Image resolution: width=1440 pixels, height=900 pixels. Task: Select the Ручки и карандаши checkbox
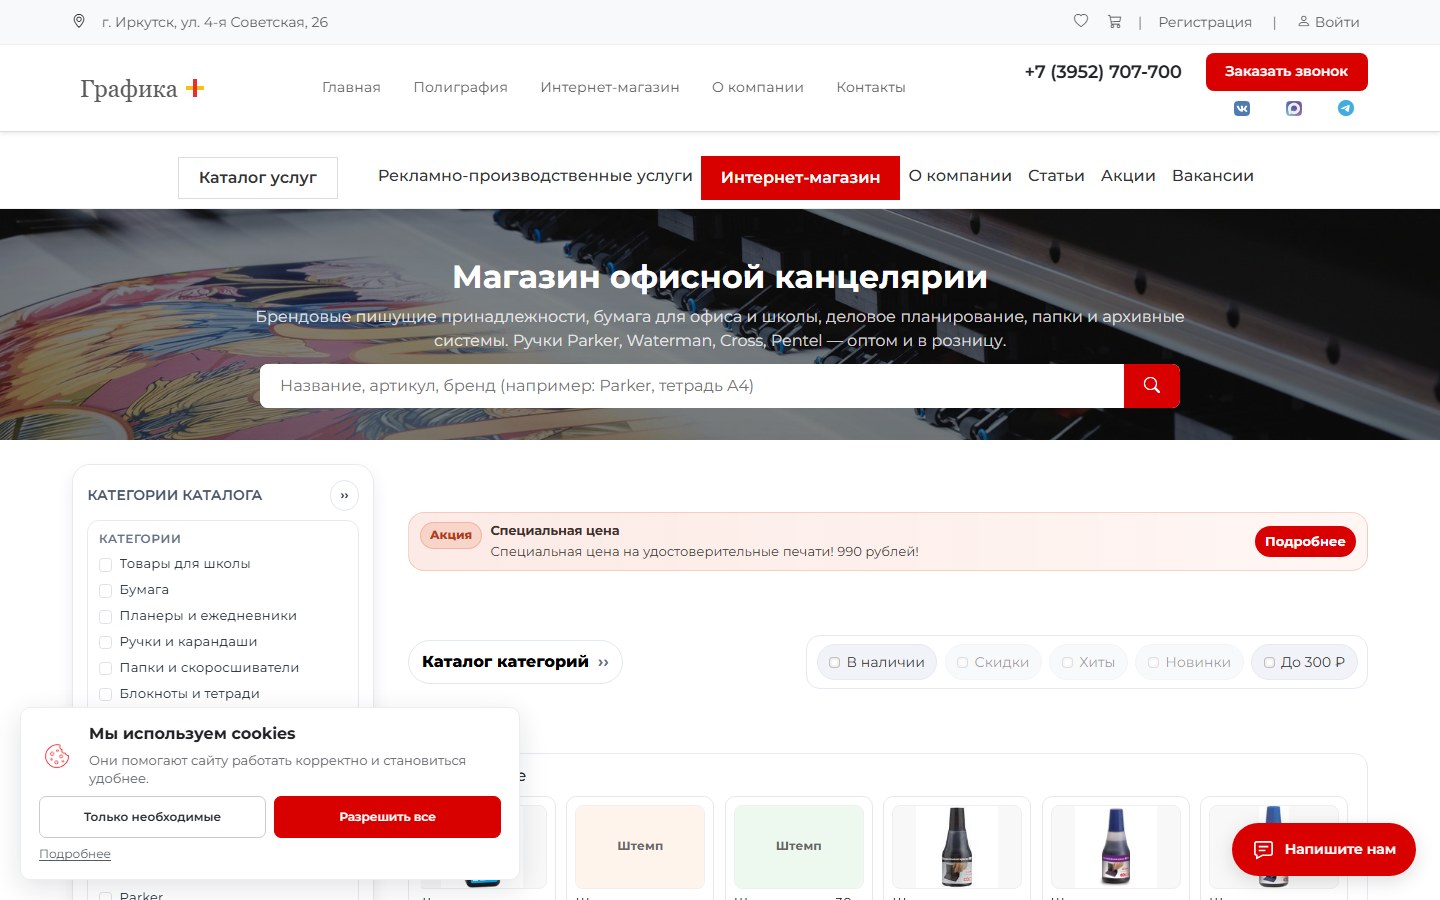[x=105, y=642]
